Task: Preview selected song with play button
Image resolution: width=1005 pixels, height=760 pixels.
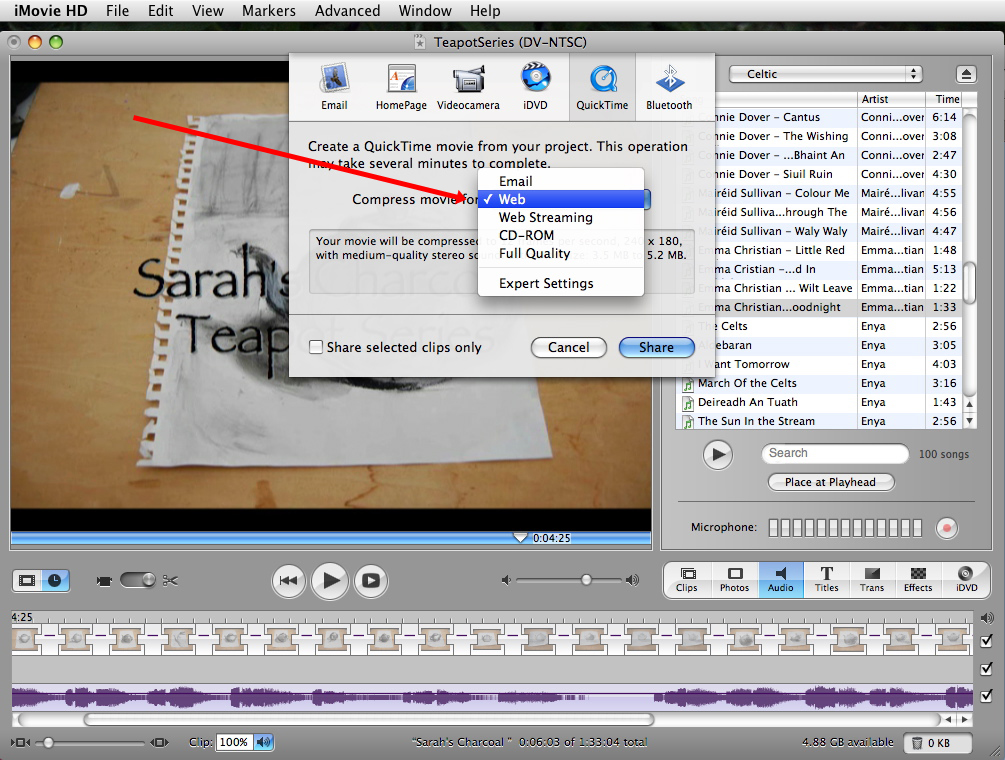Action: 718,455
